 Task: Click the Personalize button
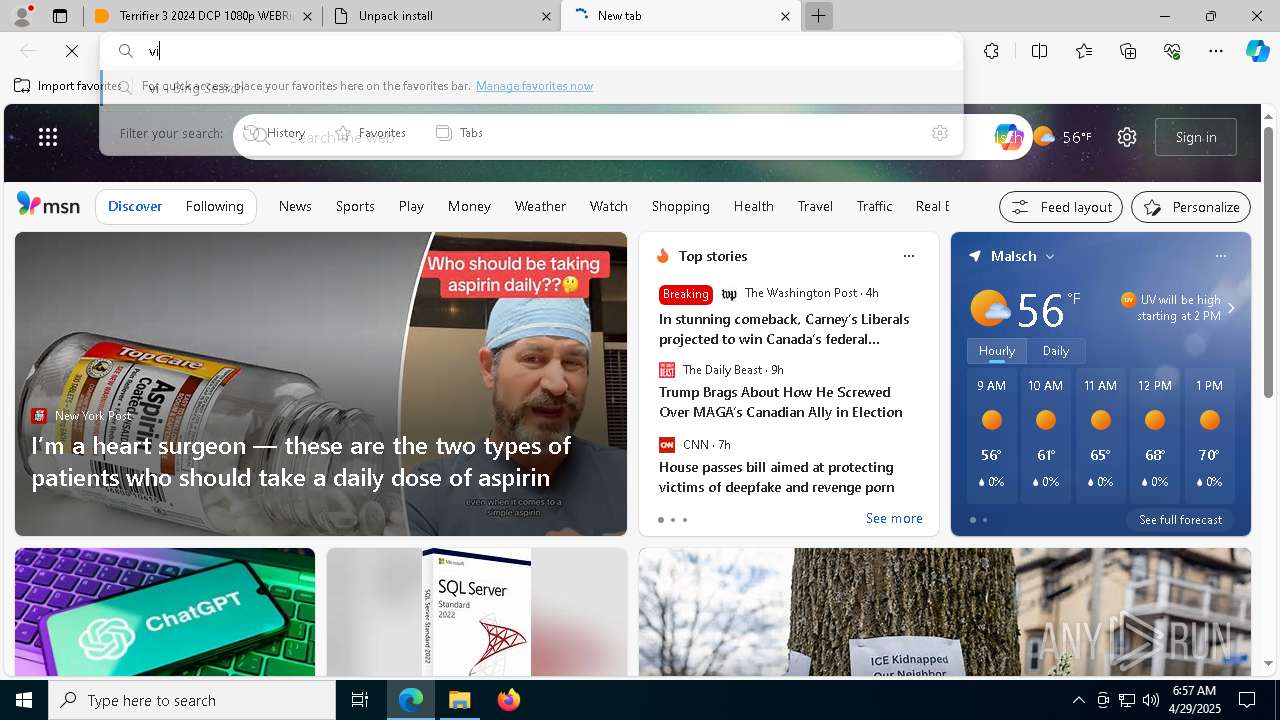(1191, 207)
